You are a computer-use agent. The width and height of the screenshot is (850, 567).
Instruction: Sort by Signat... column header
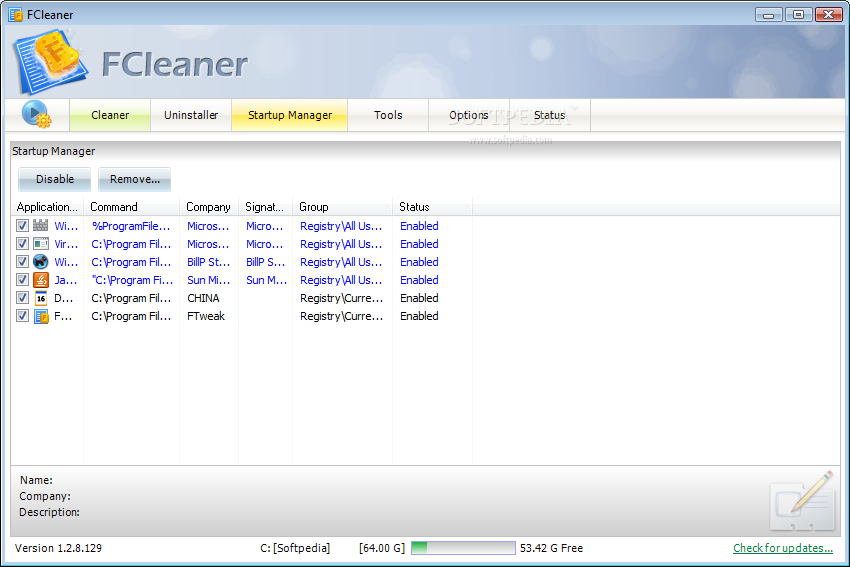coord(265,207)
